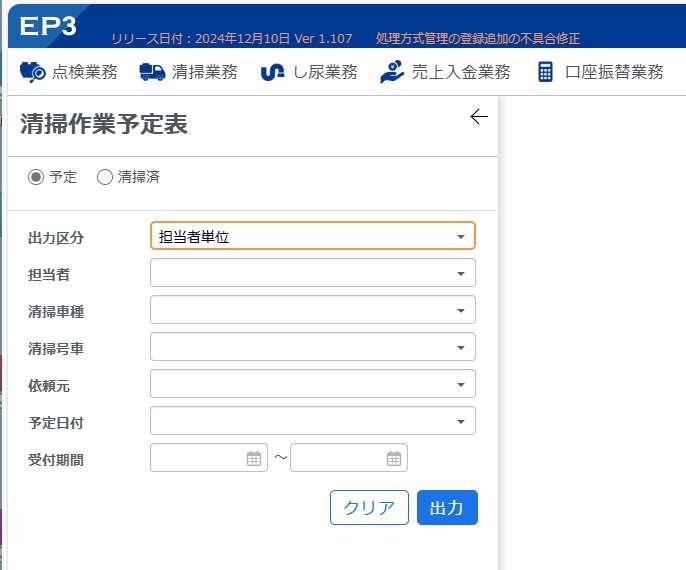
Task: Click the し尿業務 pipe icon
Action: click(x=272, y=73)
